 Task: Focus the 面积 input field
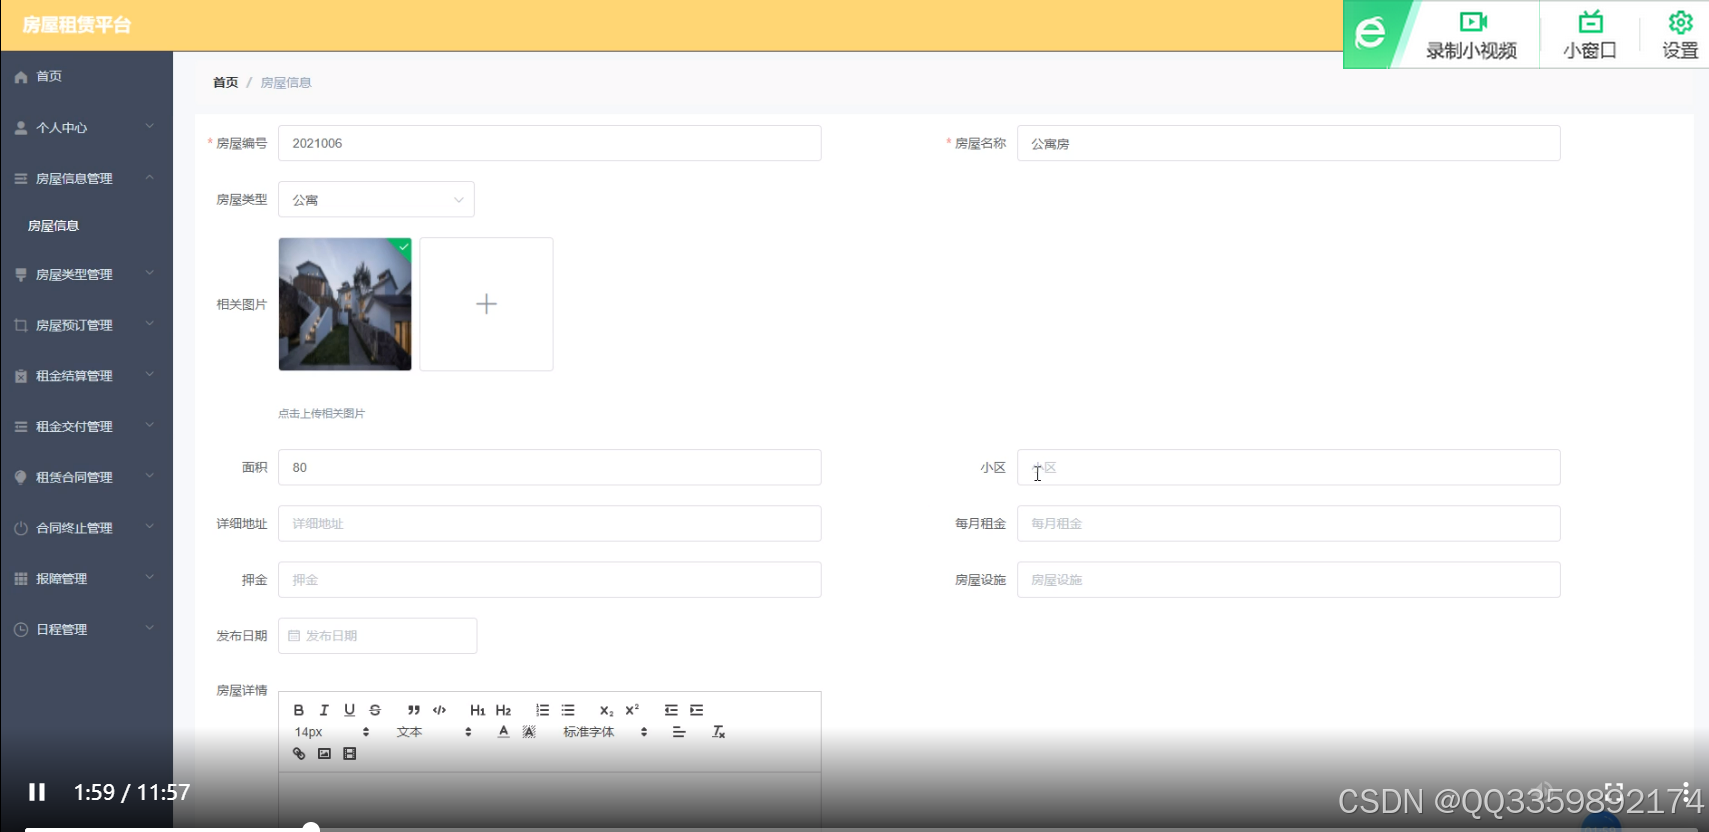point(549,467)
